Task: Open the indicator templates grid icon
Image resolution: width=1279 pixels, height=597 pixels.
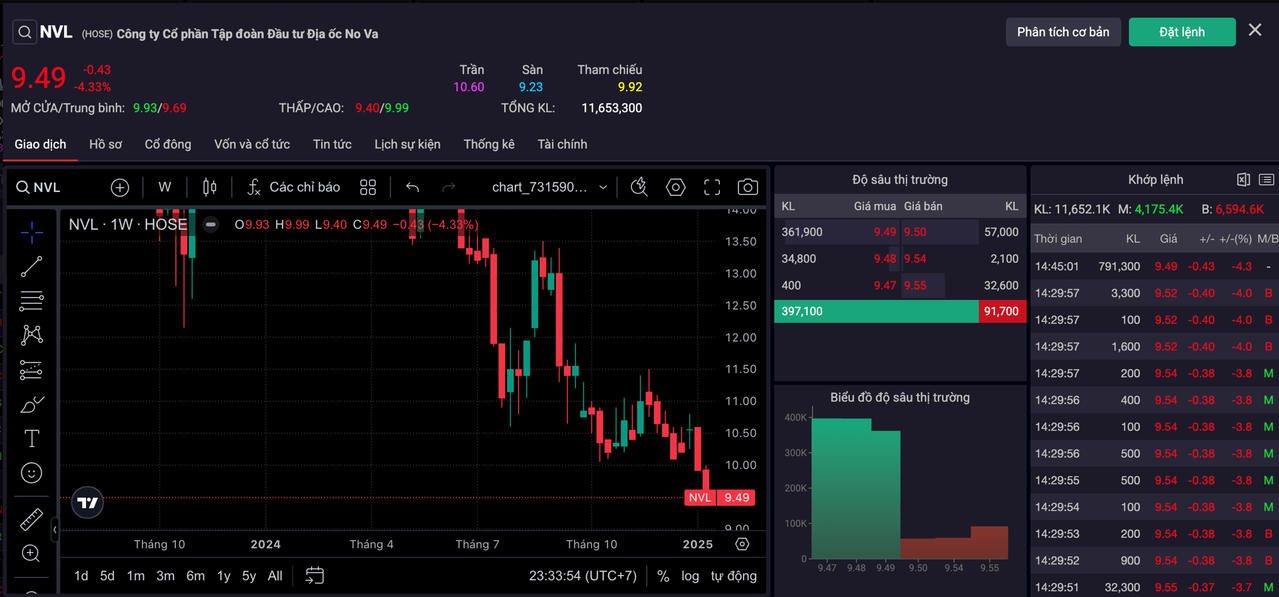Action: pyautogui.click(x=368, y=187)
